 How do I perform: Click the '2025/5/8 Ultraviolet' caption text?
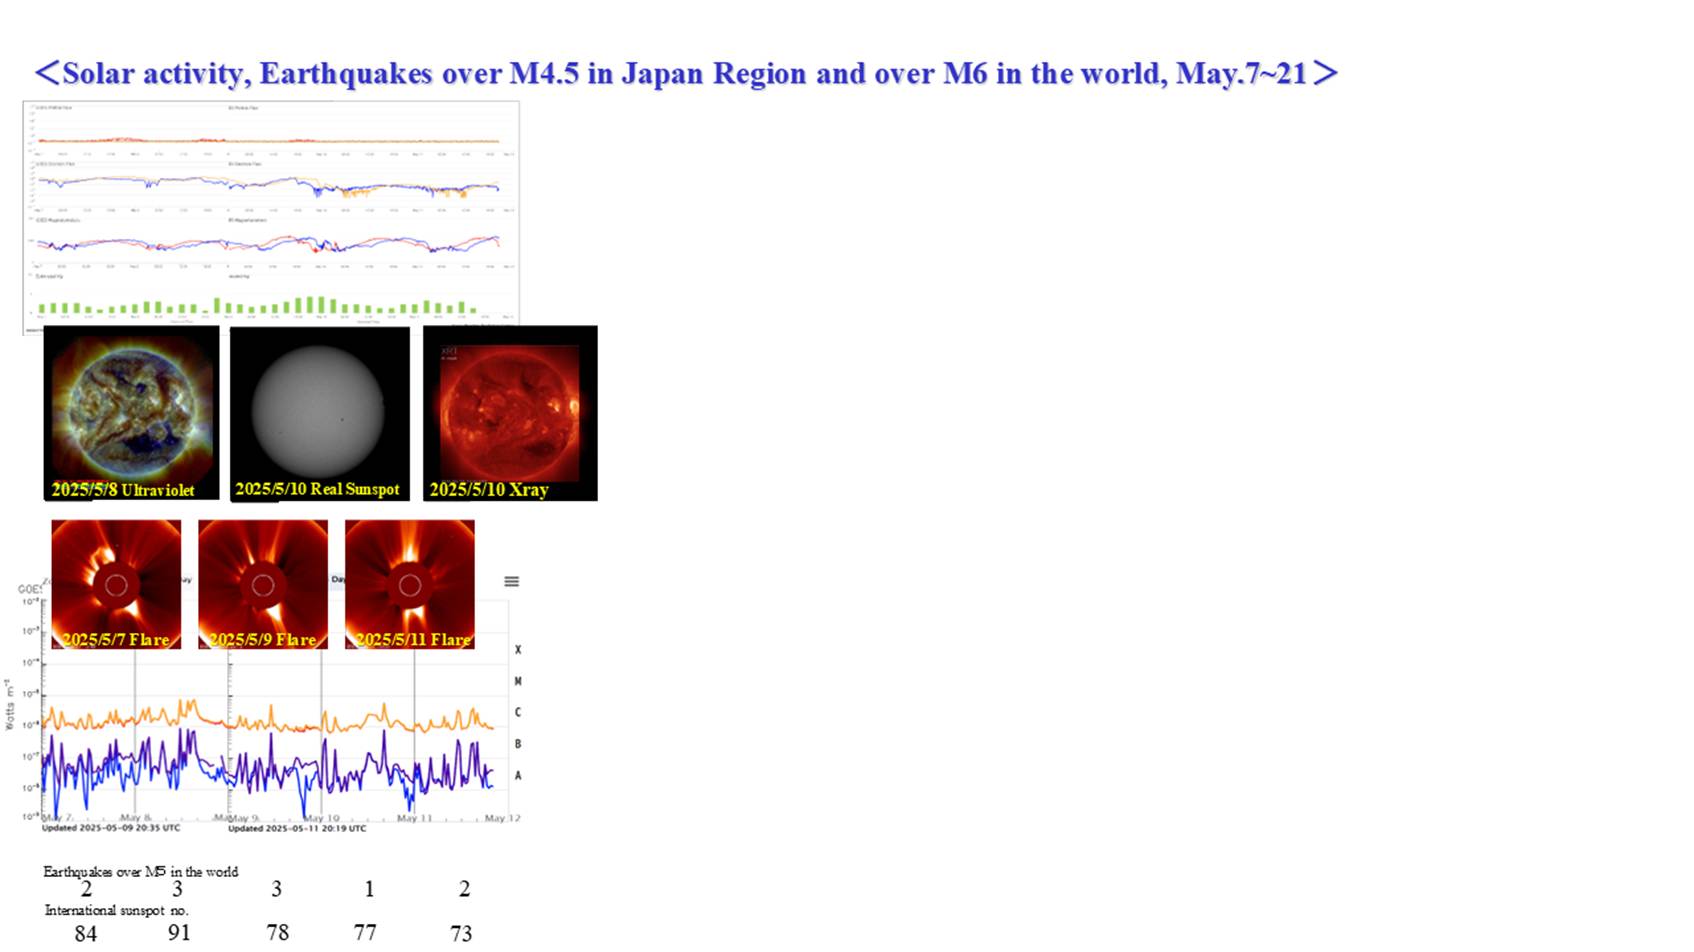pos(123,490)
